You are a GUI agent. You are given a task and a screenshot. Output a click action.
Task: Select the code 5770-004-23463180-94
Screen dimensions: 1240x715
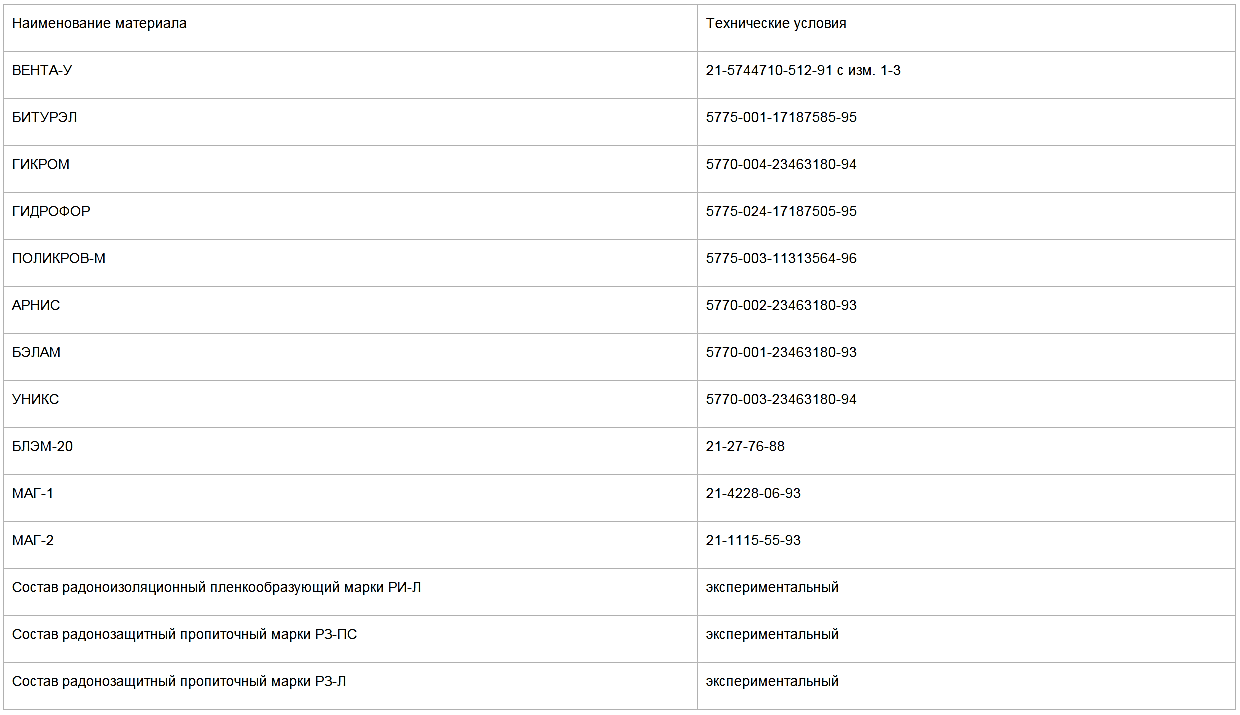click(x=781, y=165)
